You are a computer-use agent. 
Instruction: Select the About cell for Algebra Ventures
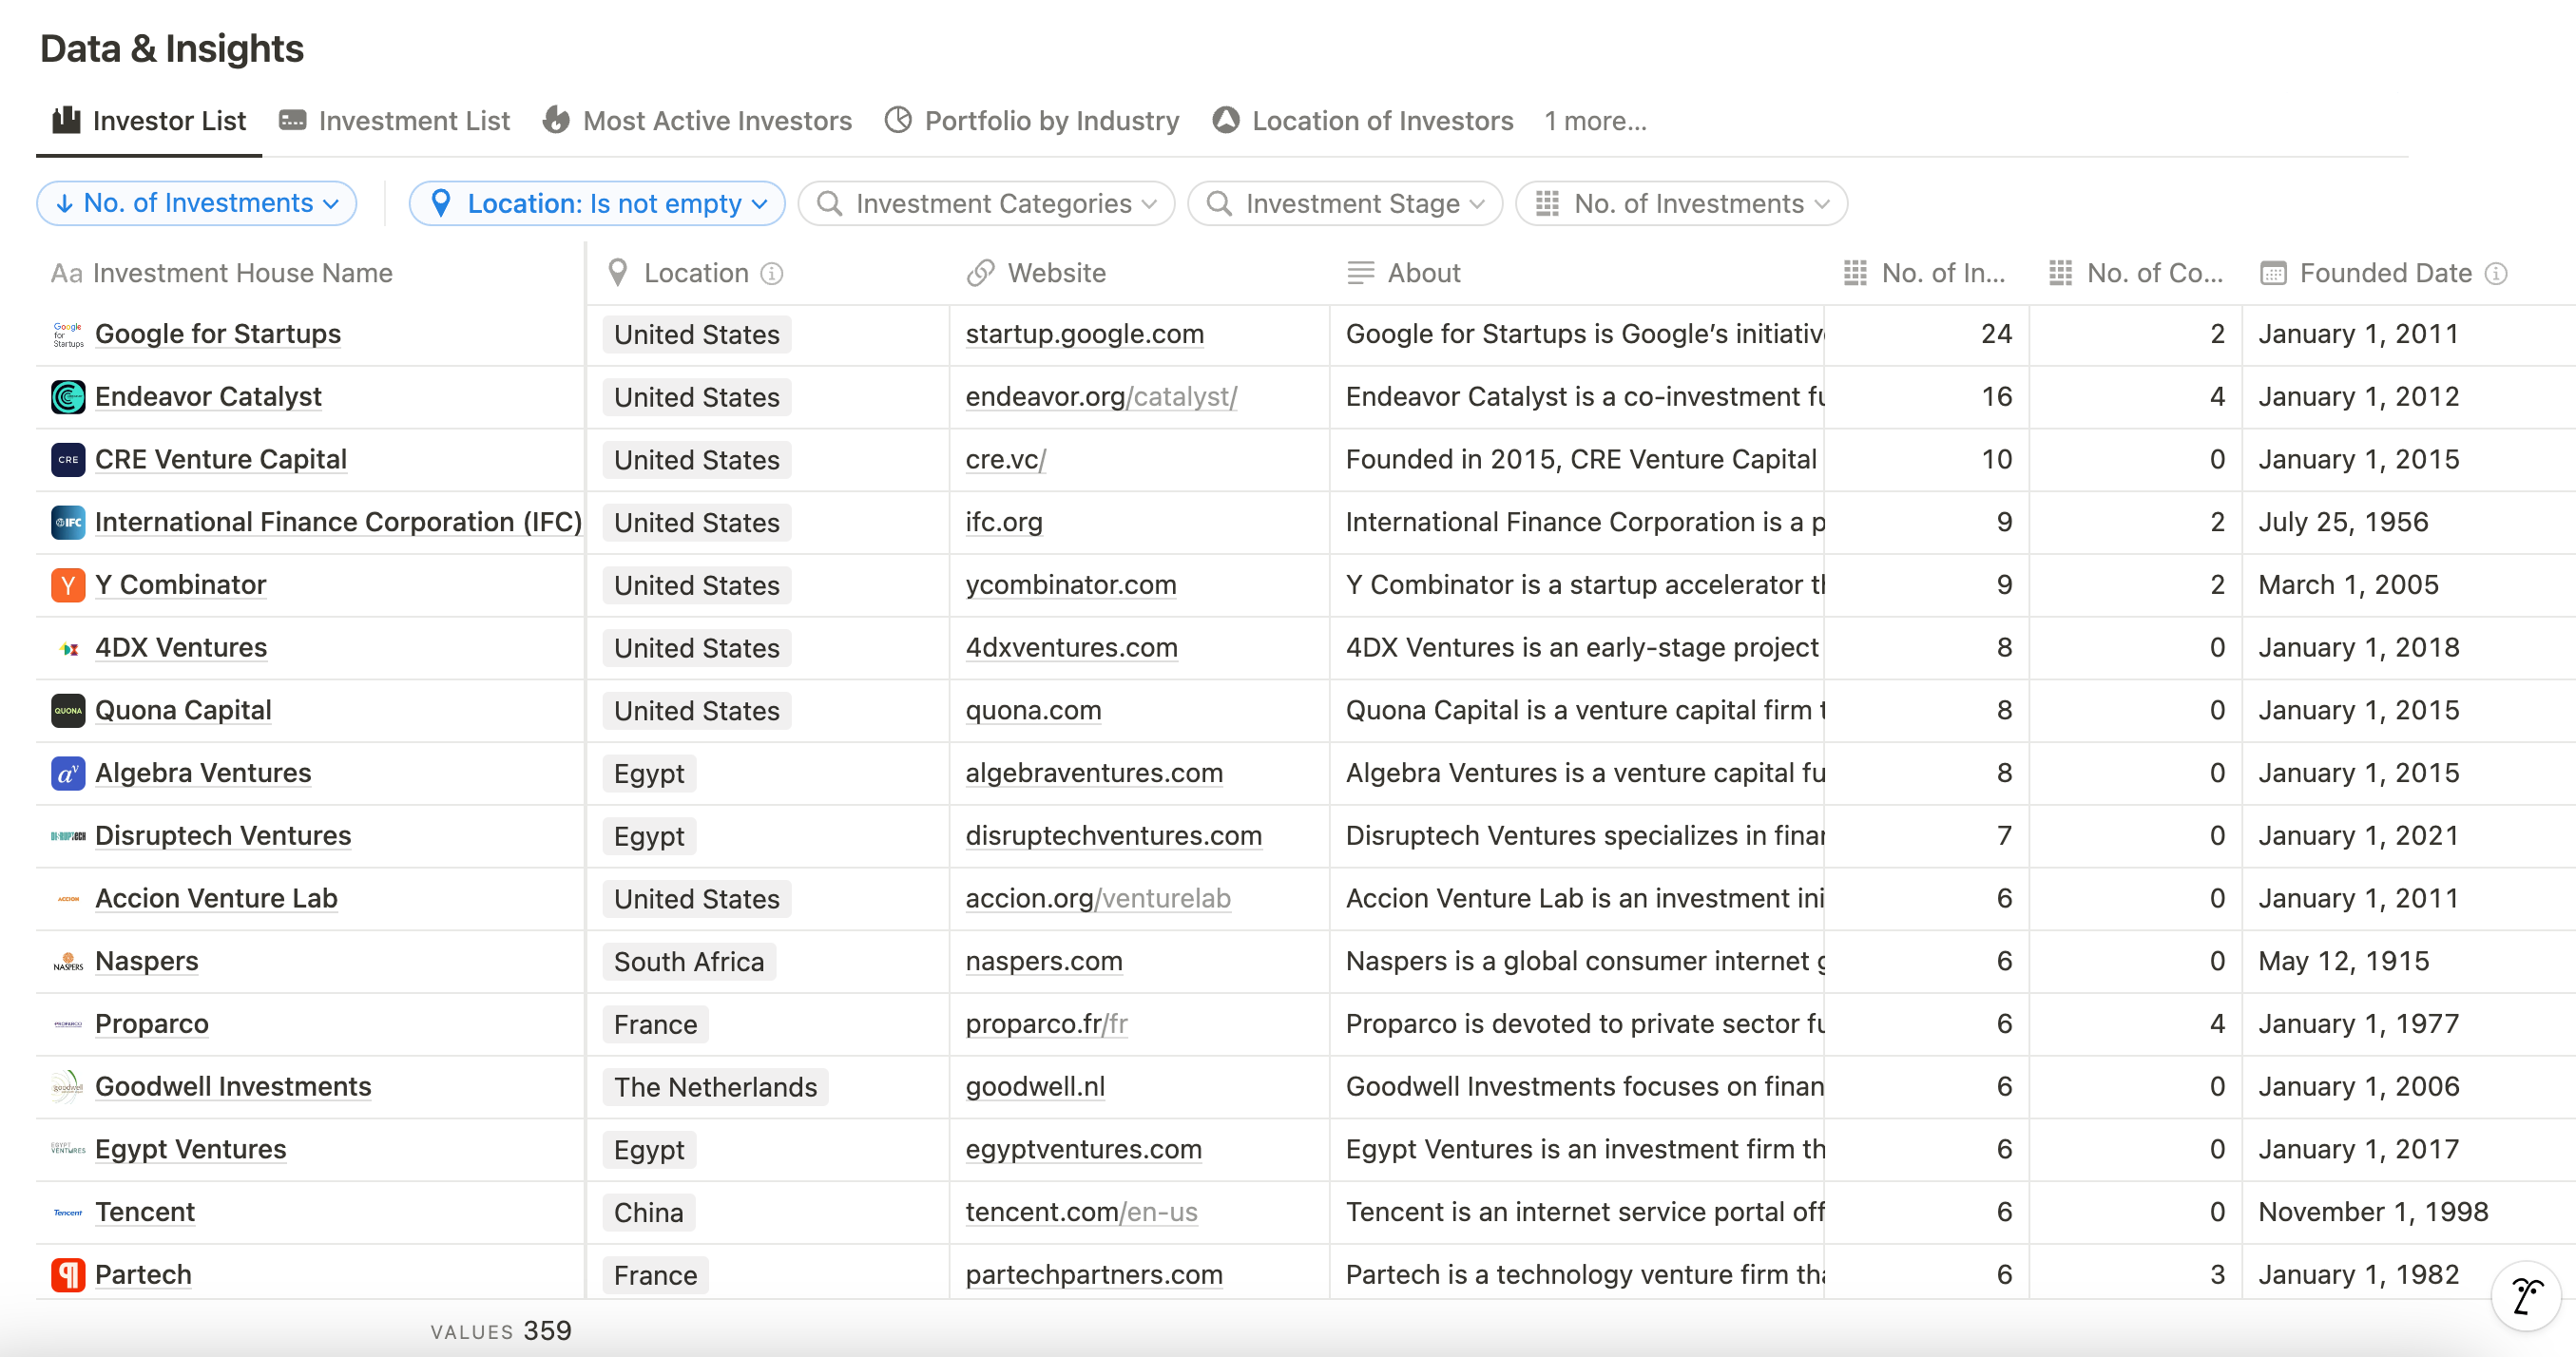(1577, 773)
